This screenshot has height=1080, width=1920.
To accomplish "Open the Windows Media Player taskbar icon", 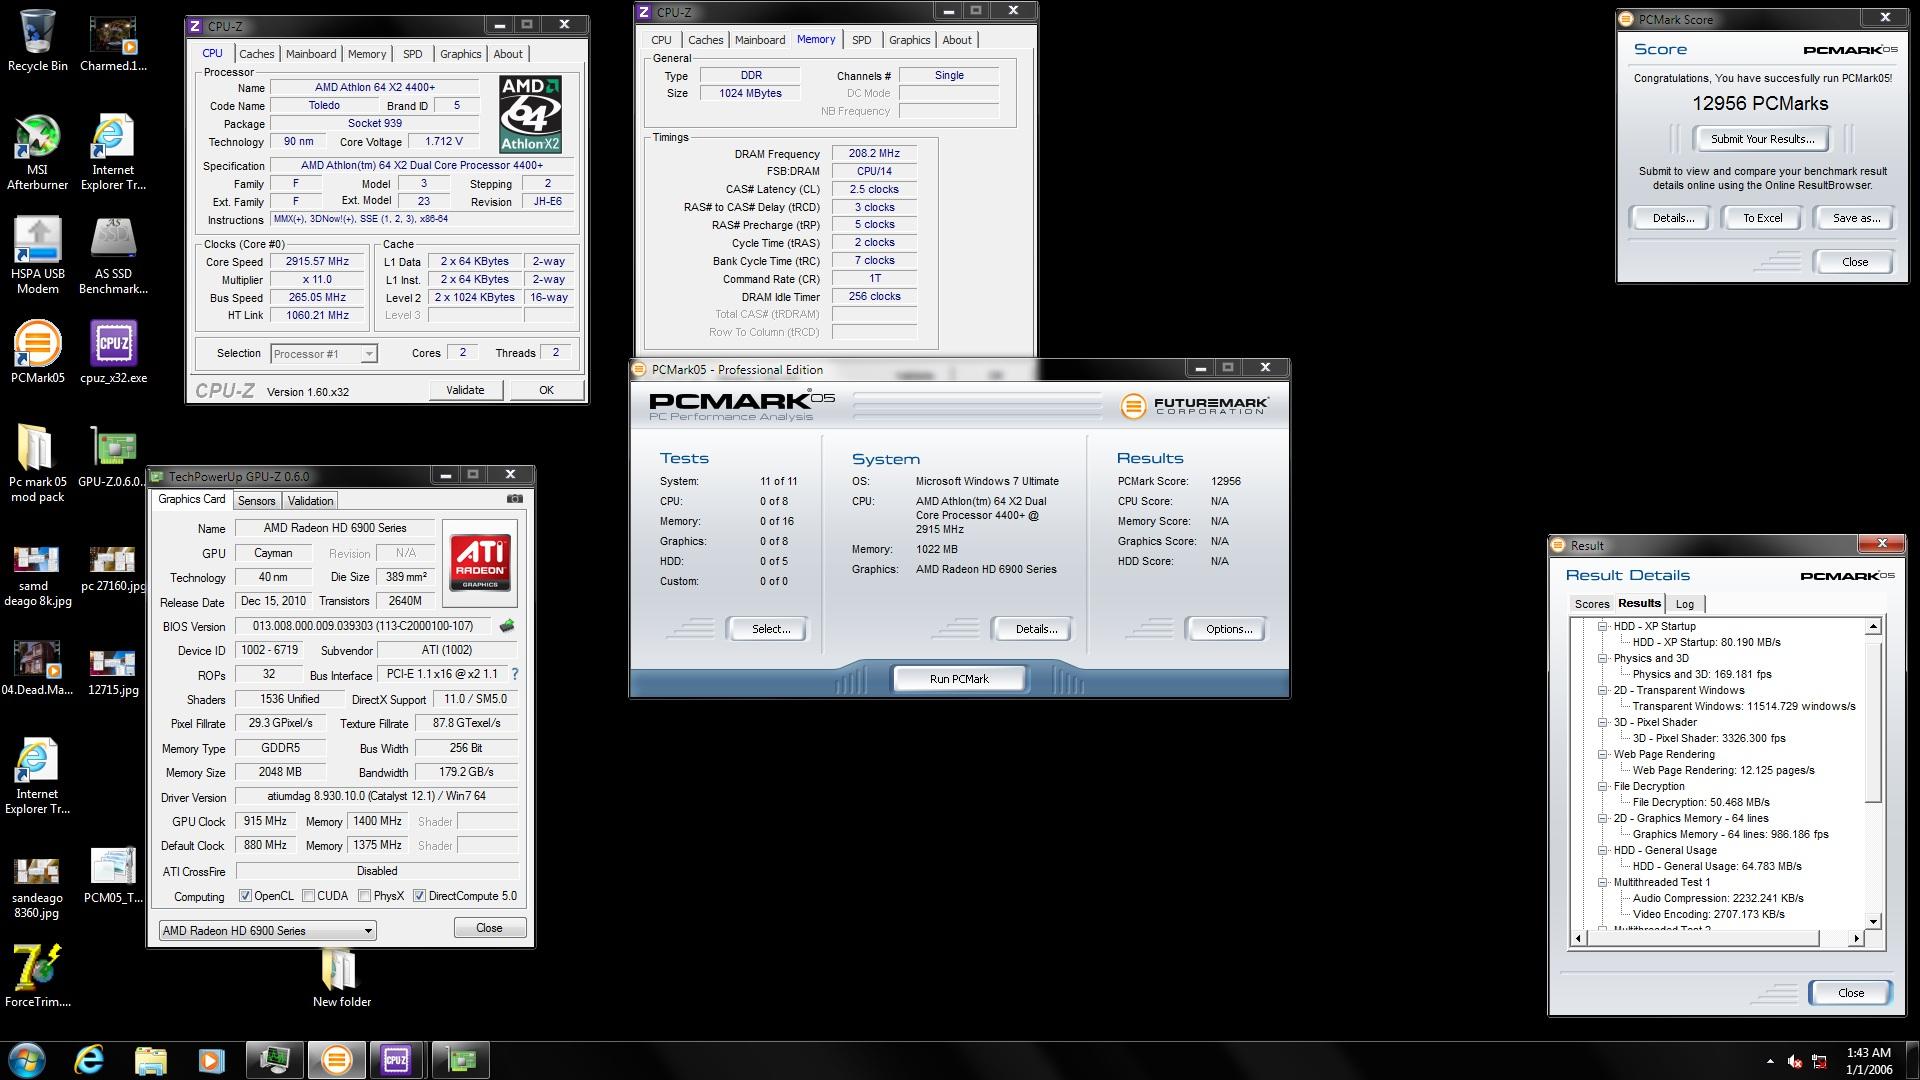I will click(x=211, y=1059).
